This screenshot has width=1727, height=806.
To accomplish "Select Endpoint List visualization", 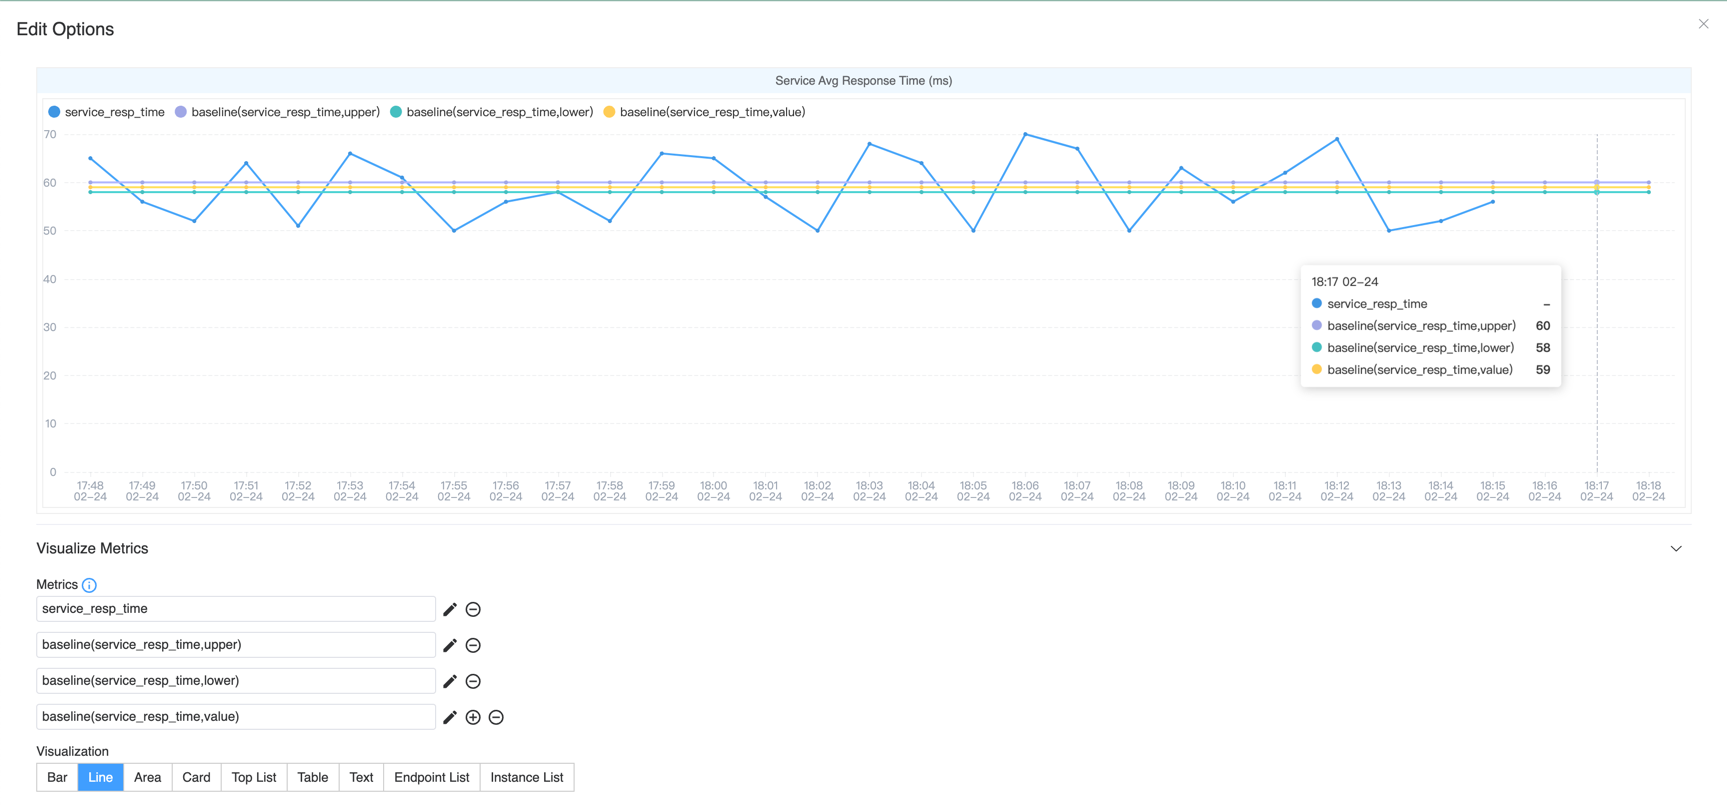I will (x=431, y=777).
